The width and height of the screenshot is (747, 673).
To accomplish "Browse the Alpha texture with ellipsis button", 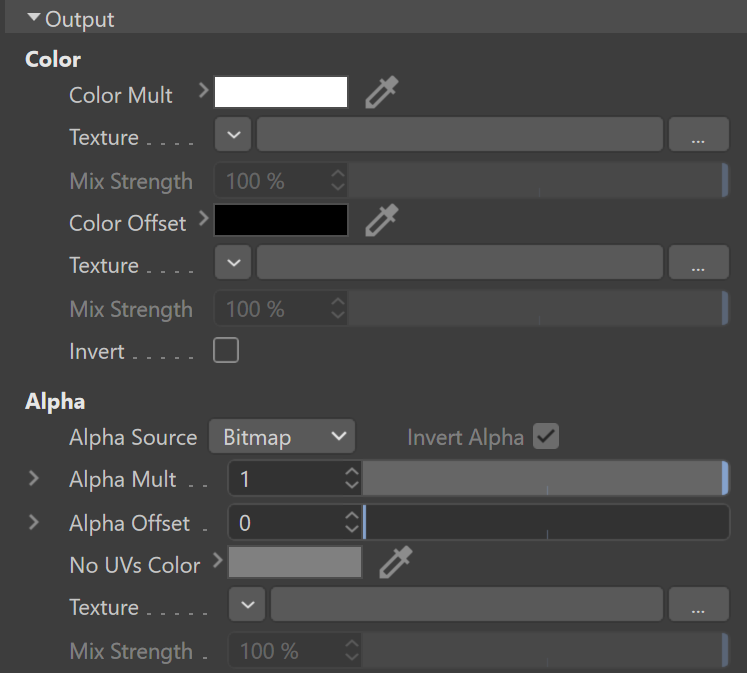I will [698, 604].
